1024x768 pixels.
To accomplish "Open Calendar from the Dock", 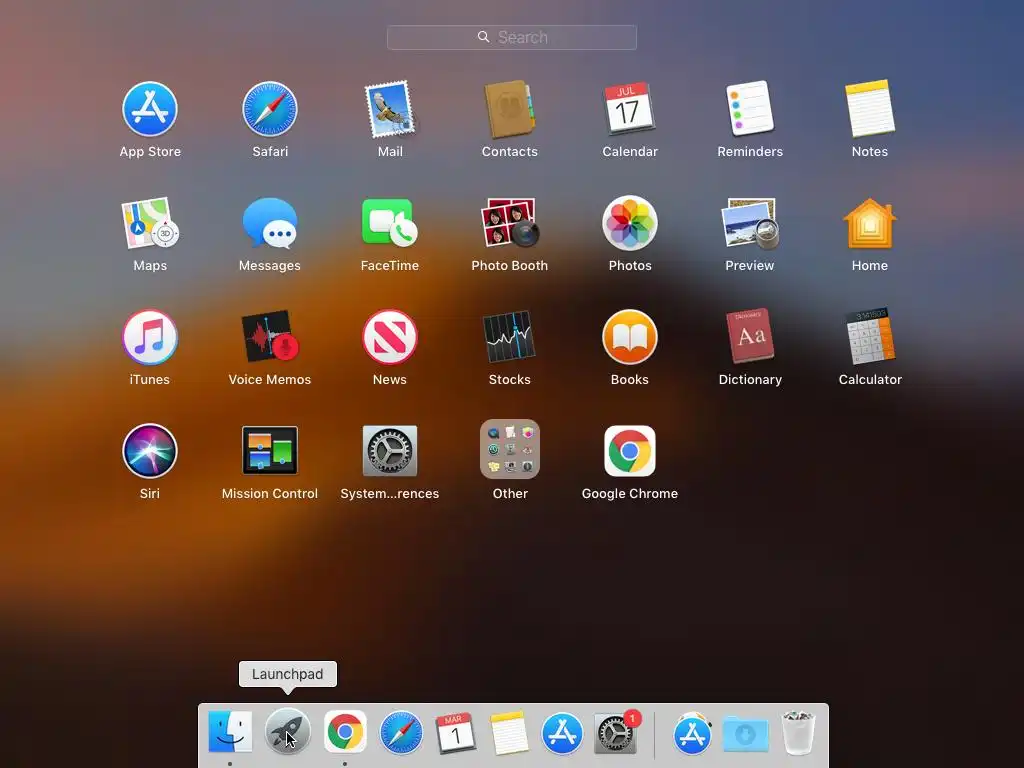I will click(x=455, y=733).
